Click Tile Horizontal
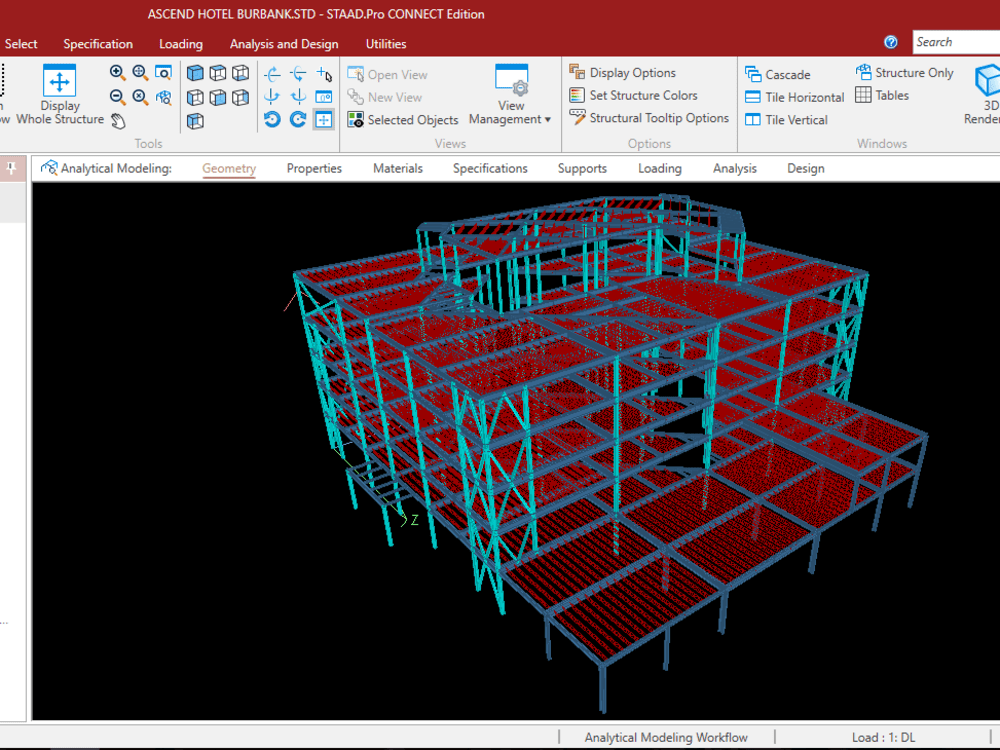The height and width of the screenshot is (750, 1000). pos(795,97)
